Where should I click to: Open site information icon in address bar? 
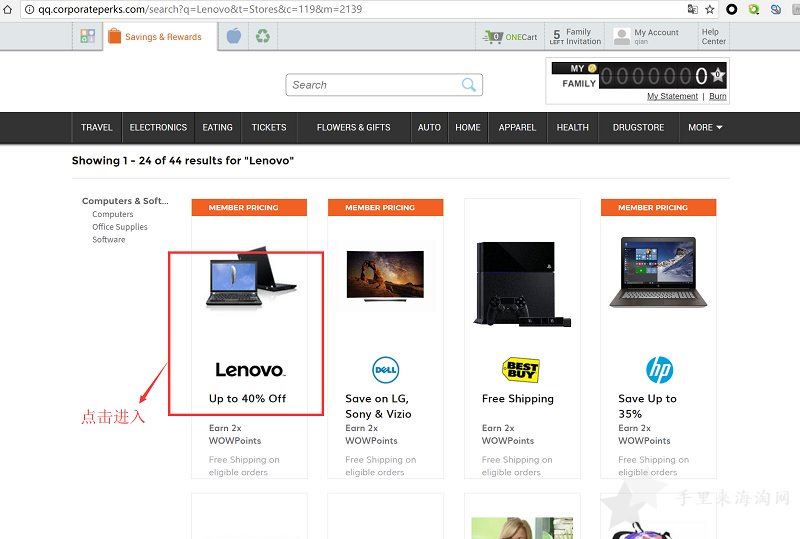tap(30, 9)
